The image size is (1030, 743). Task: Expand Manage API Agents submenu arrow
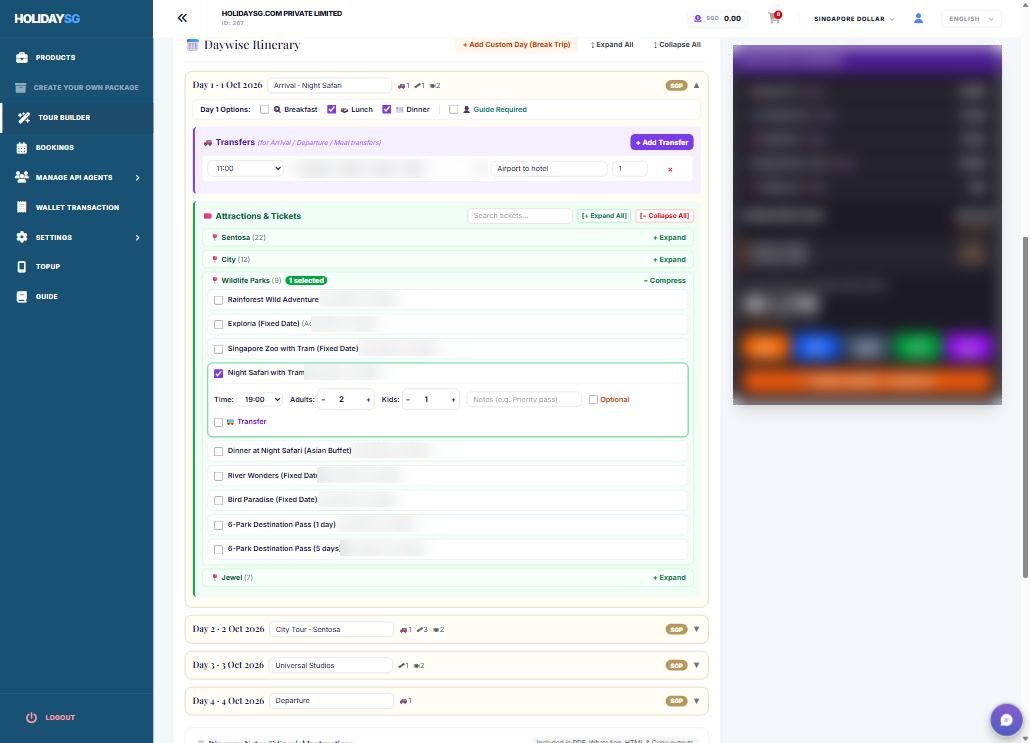point(137,177)
